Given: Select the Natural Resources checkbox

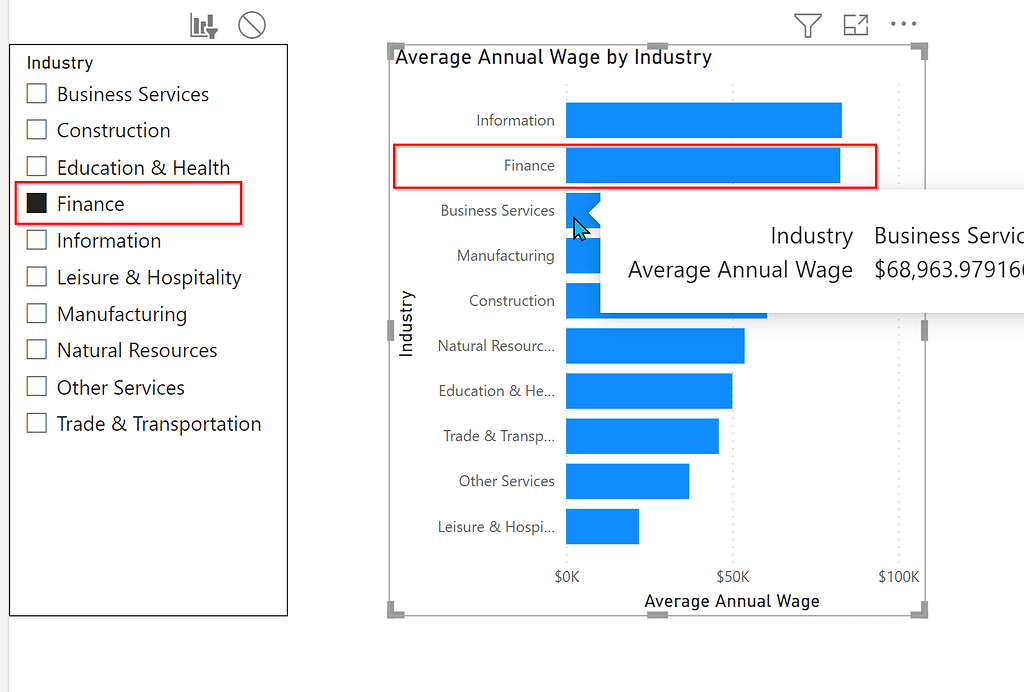Looking at the screenshot, I should [x=37, y=350].
